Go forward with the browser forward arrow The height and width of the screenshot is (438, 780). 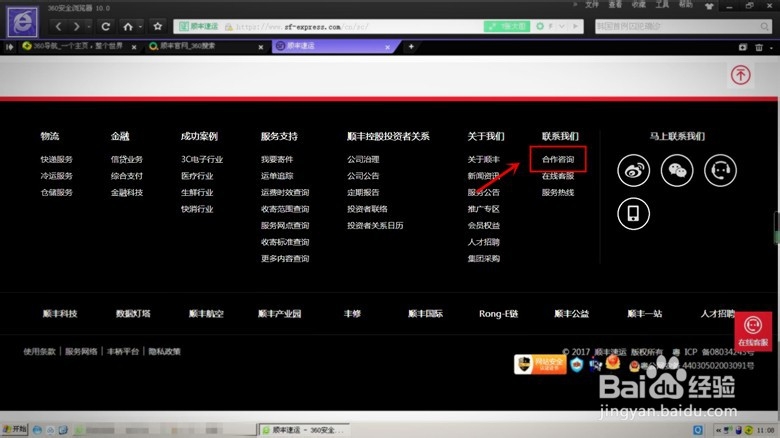[x=76, y=26]
